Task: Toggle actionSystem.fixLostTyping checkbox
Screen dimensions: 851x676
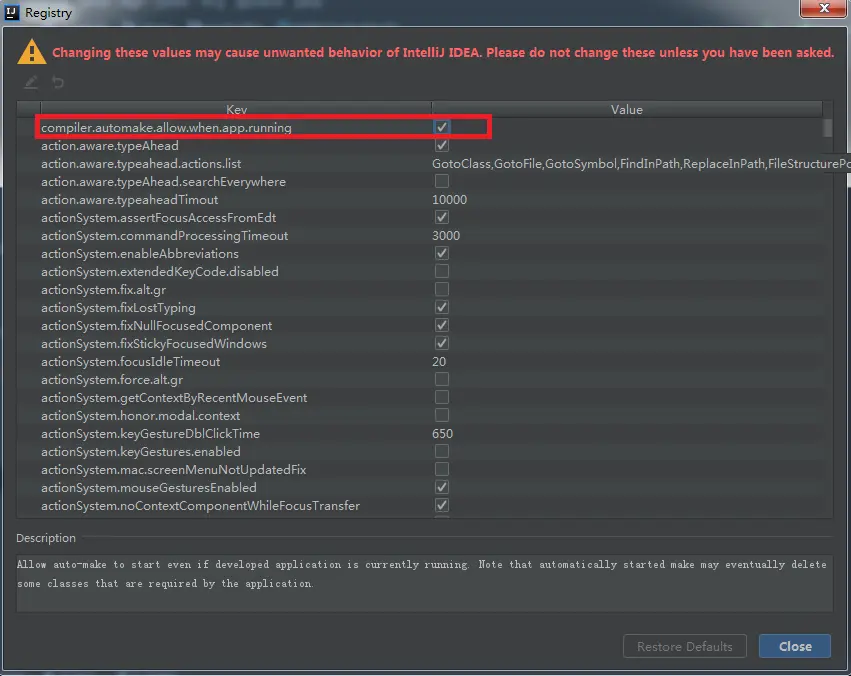Action: (x=442, y=307)
